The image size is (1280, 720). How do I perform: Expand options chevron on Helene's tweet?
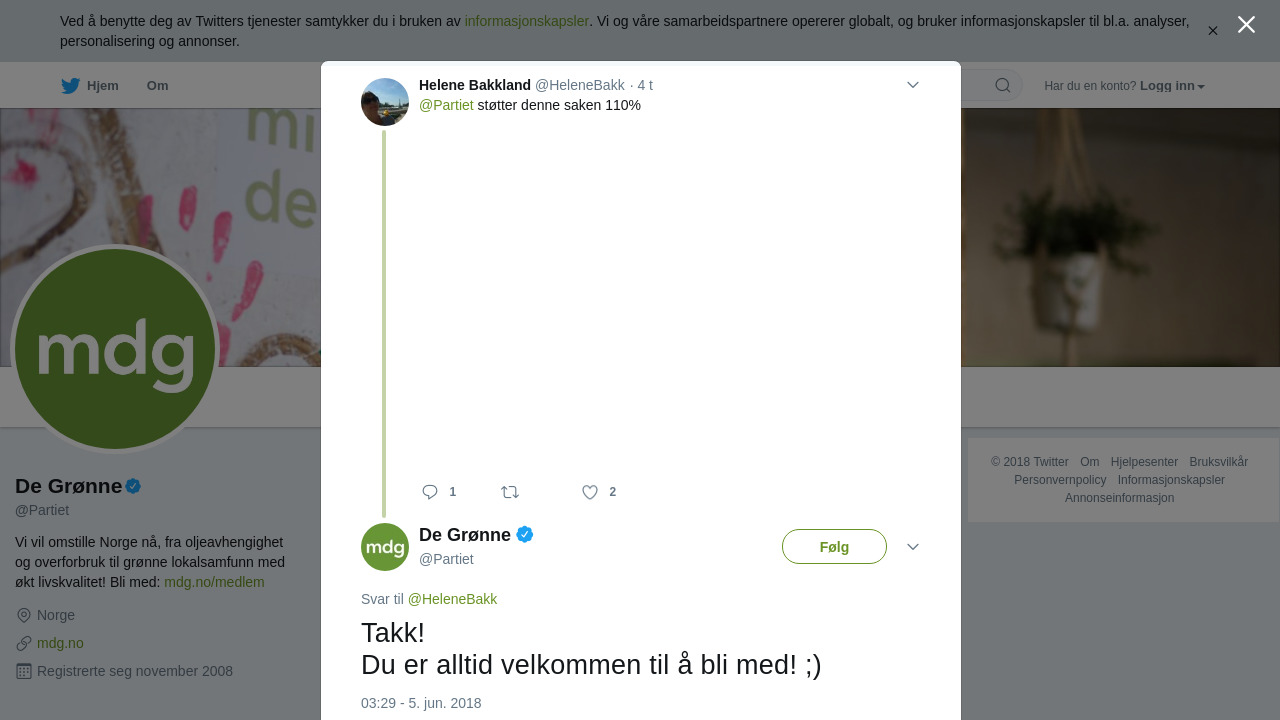coord(913,85)
